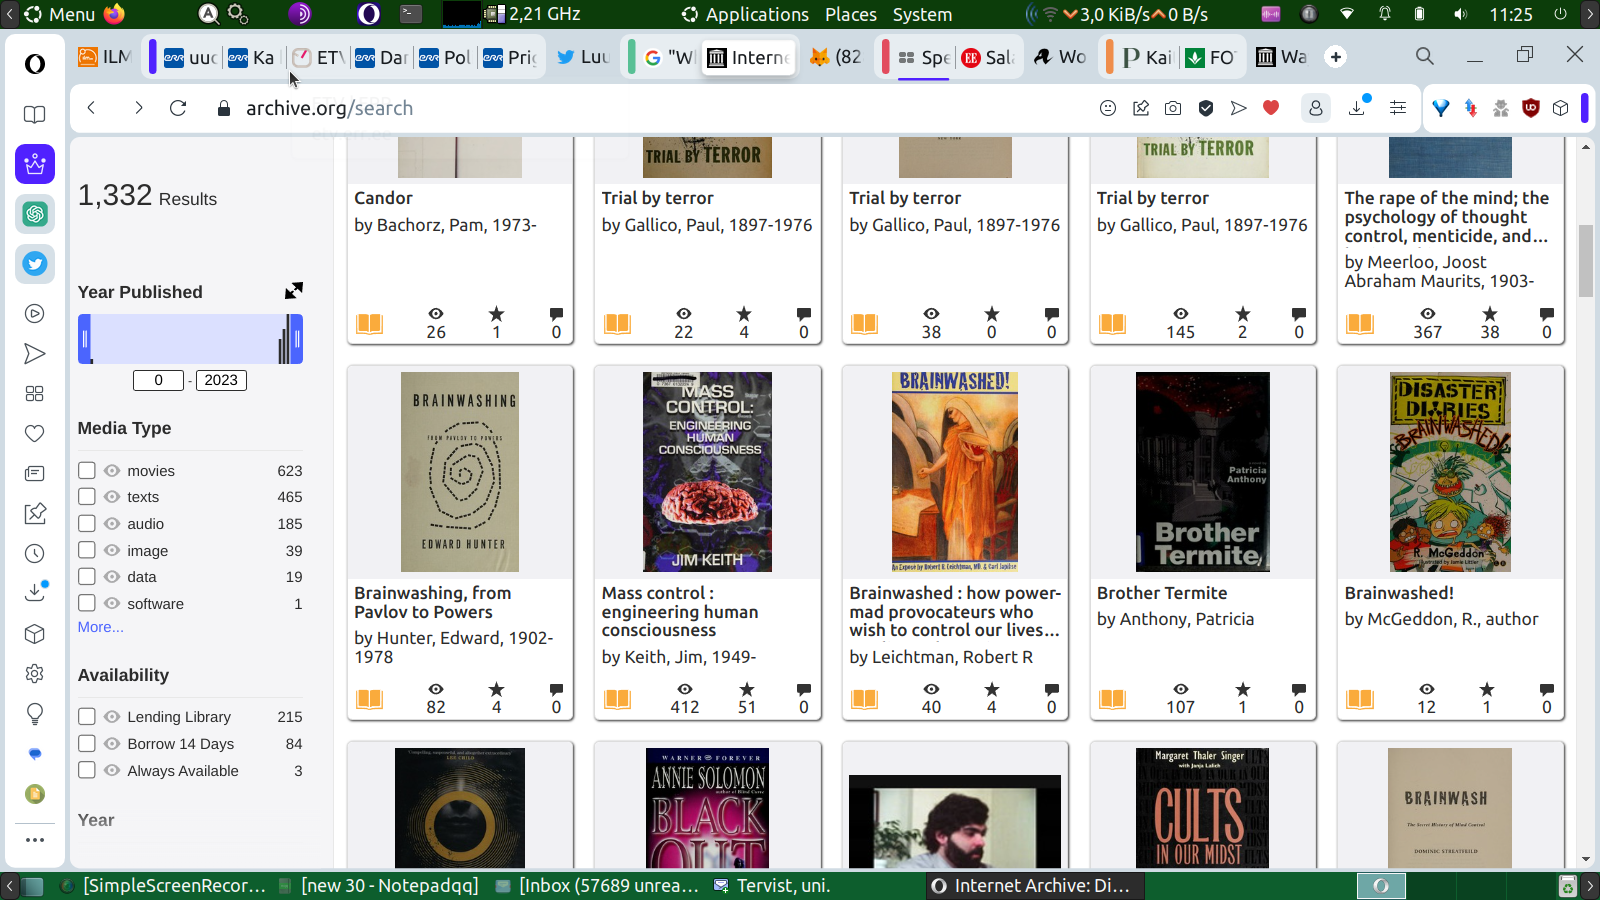Switch to the Internet Archive browser tab
The image size is (1600, 900).
click(x=749, y=57)
